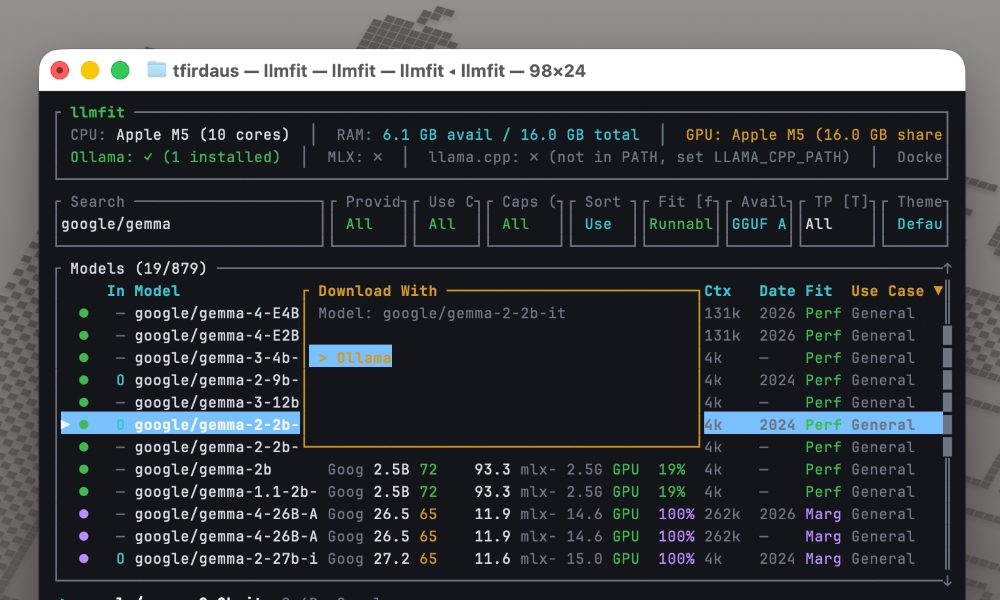Toggle the Avail filter showing GGUF

[759, 223]
